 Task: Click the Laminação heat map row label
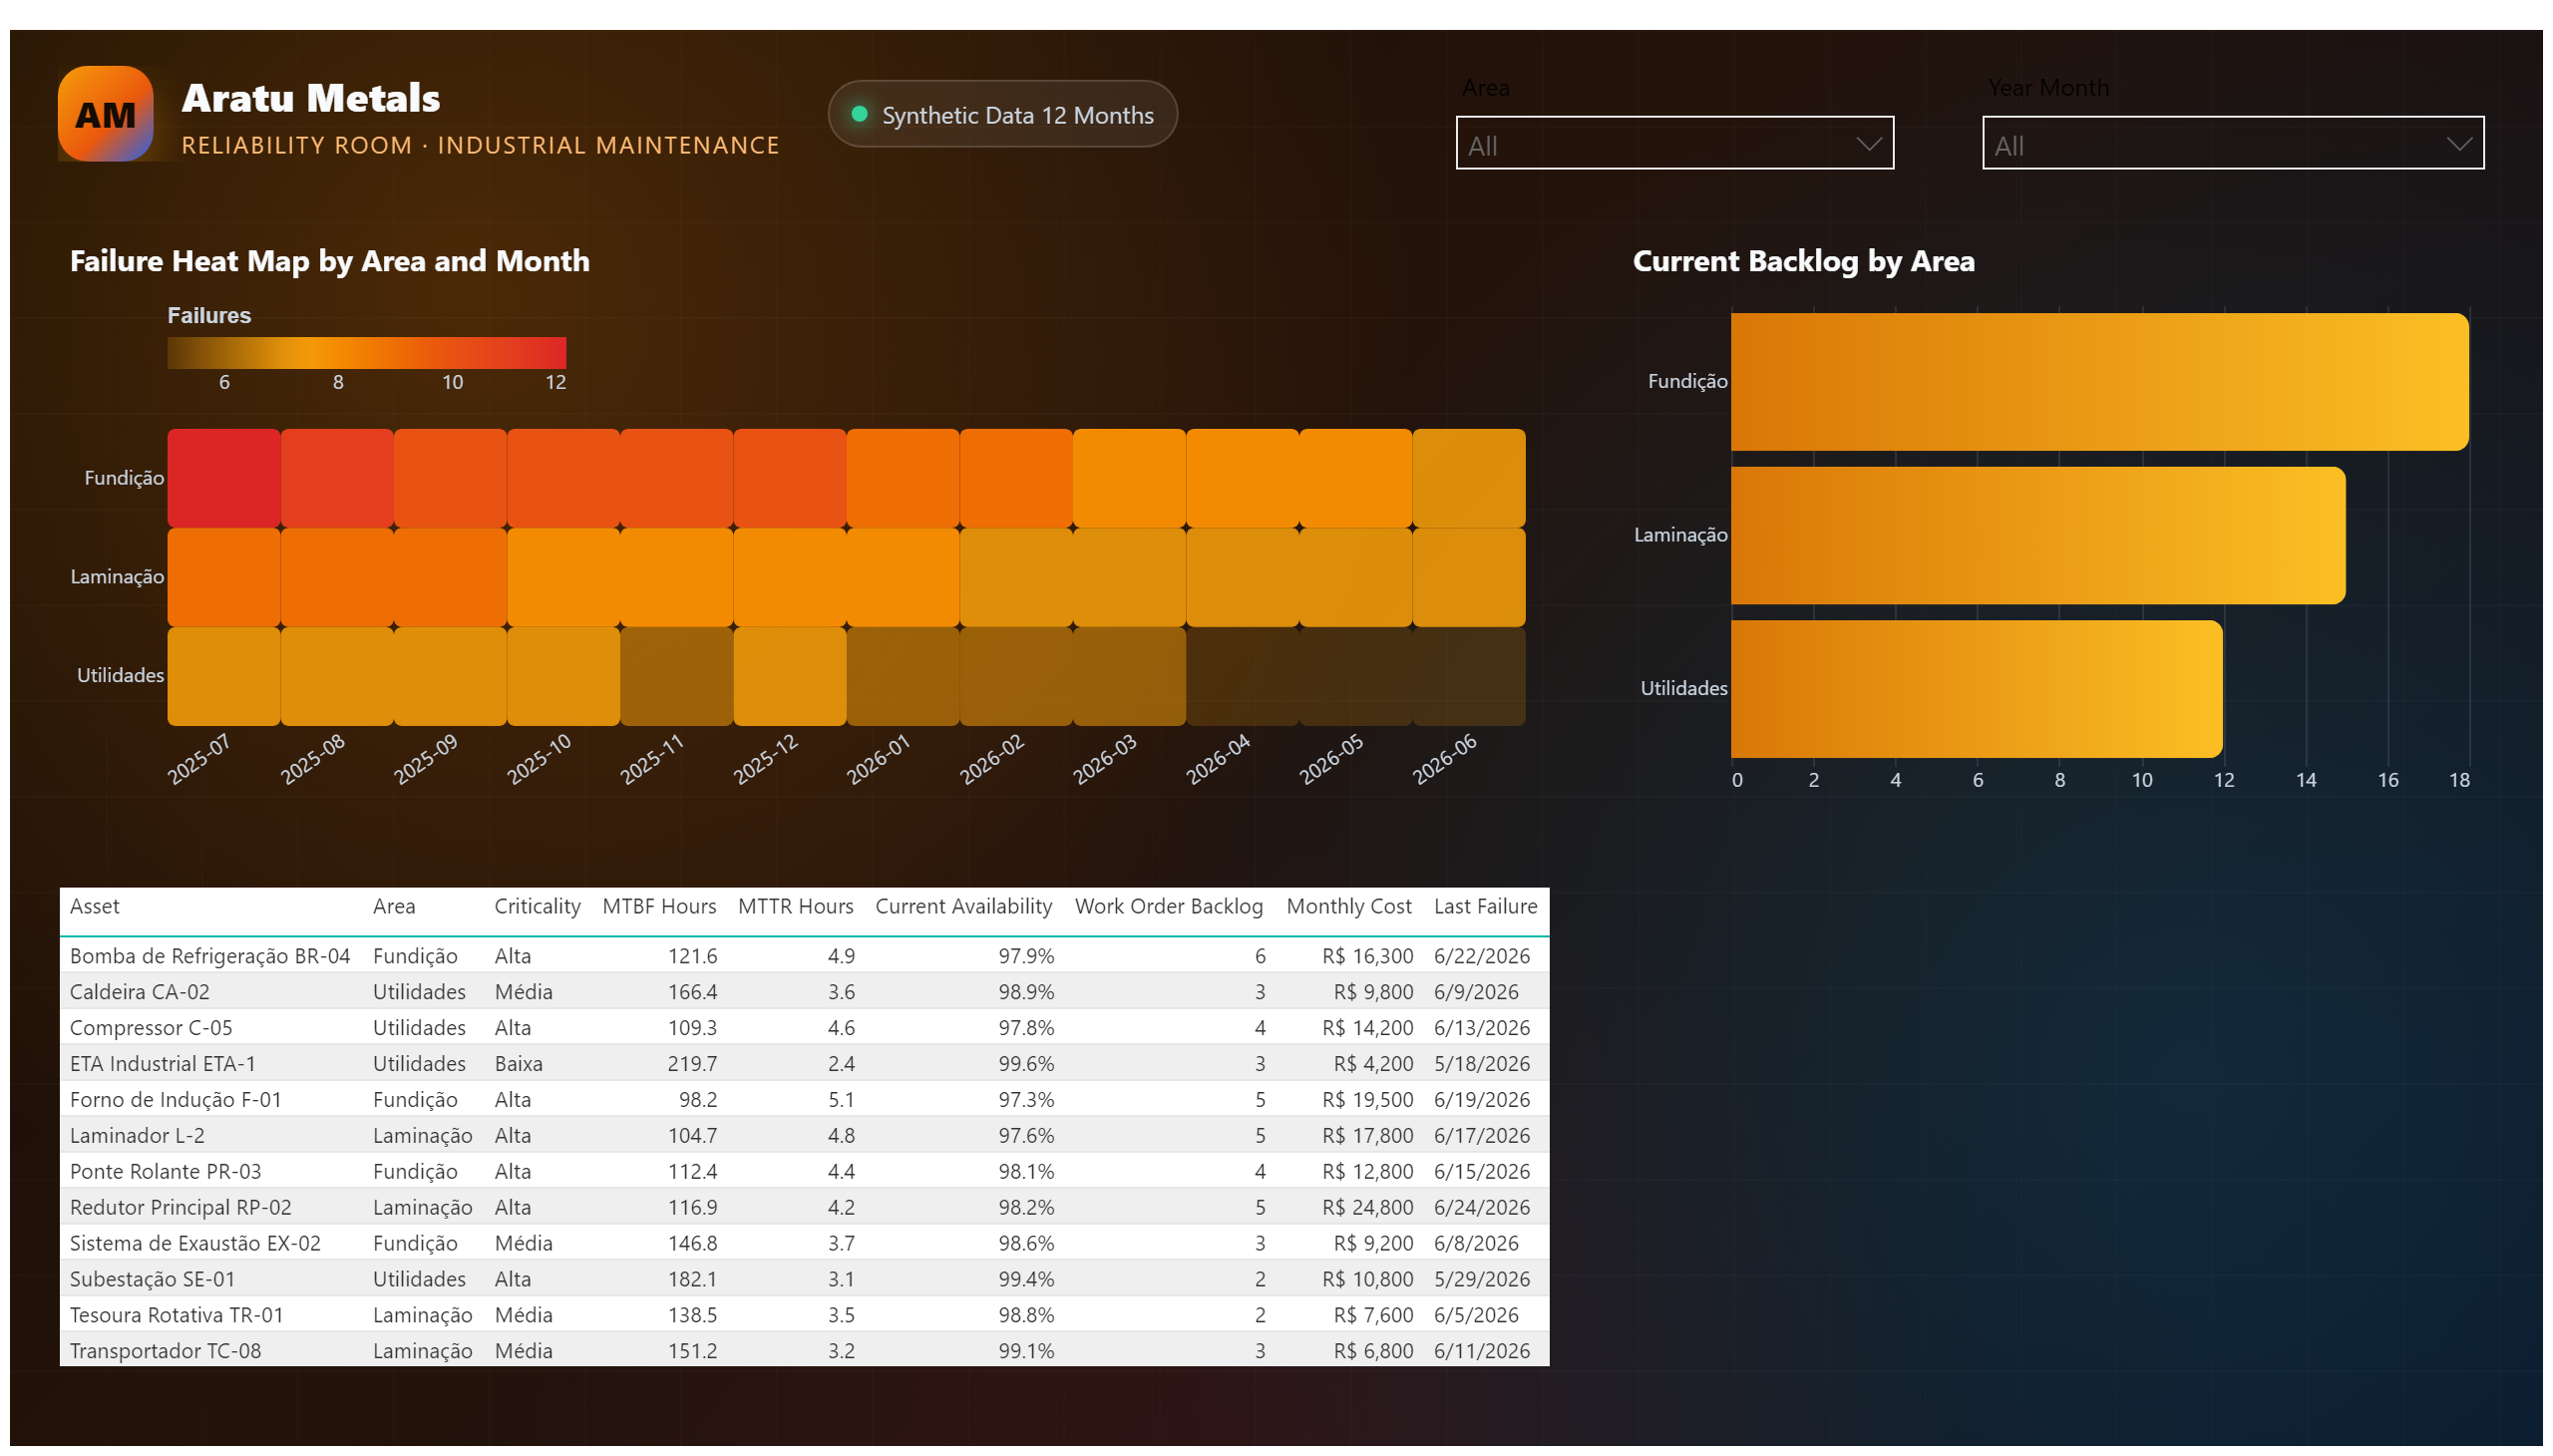(x=117, y=577)
